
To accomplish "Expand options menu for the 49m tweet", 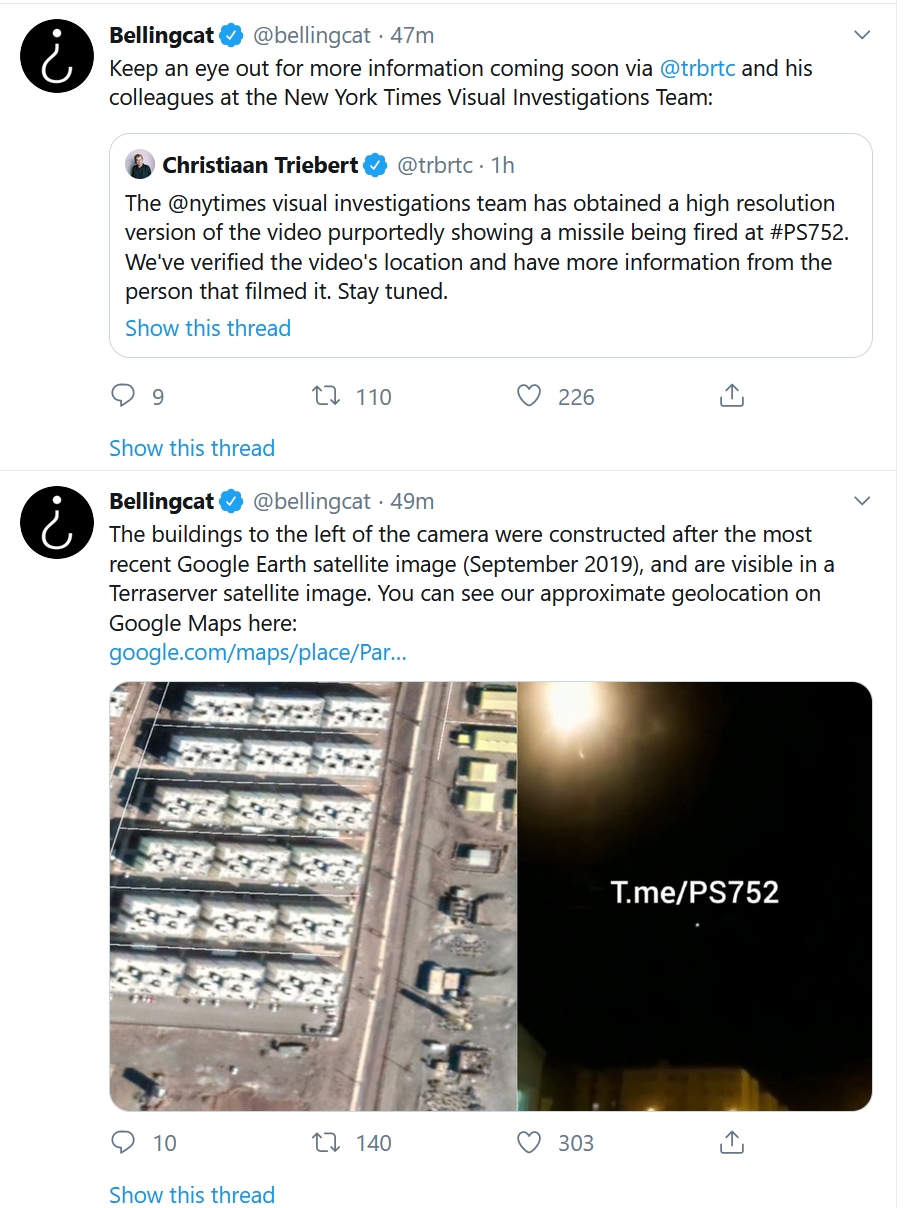I will [x=862, y=500].
